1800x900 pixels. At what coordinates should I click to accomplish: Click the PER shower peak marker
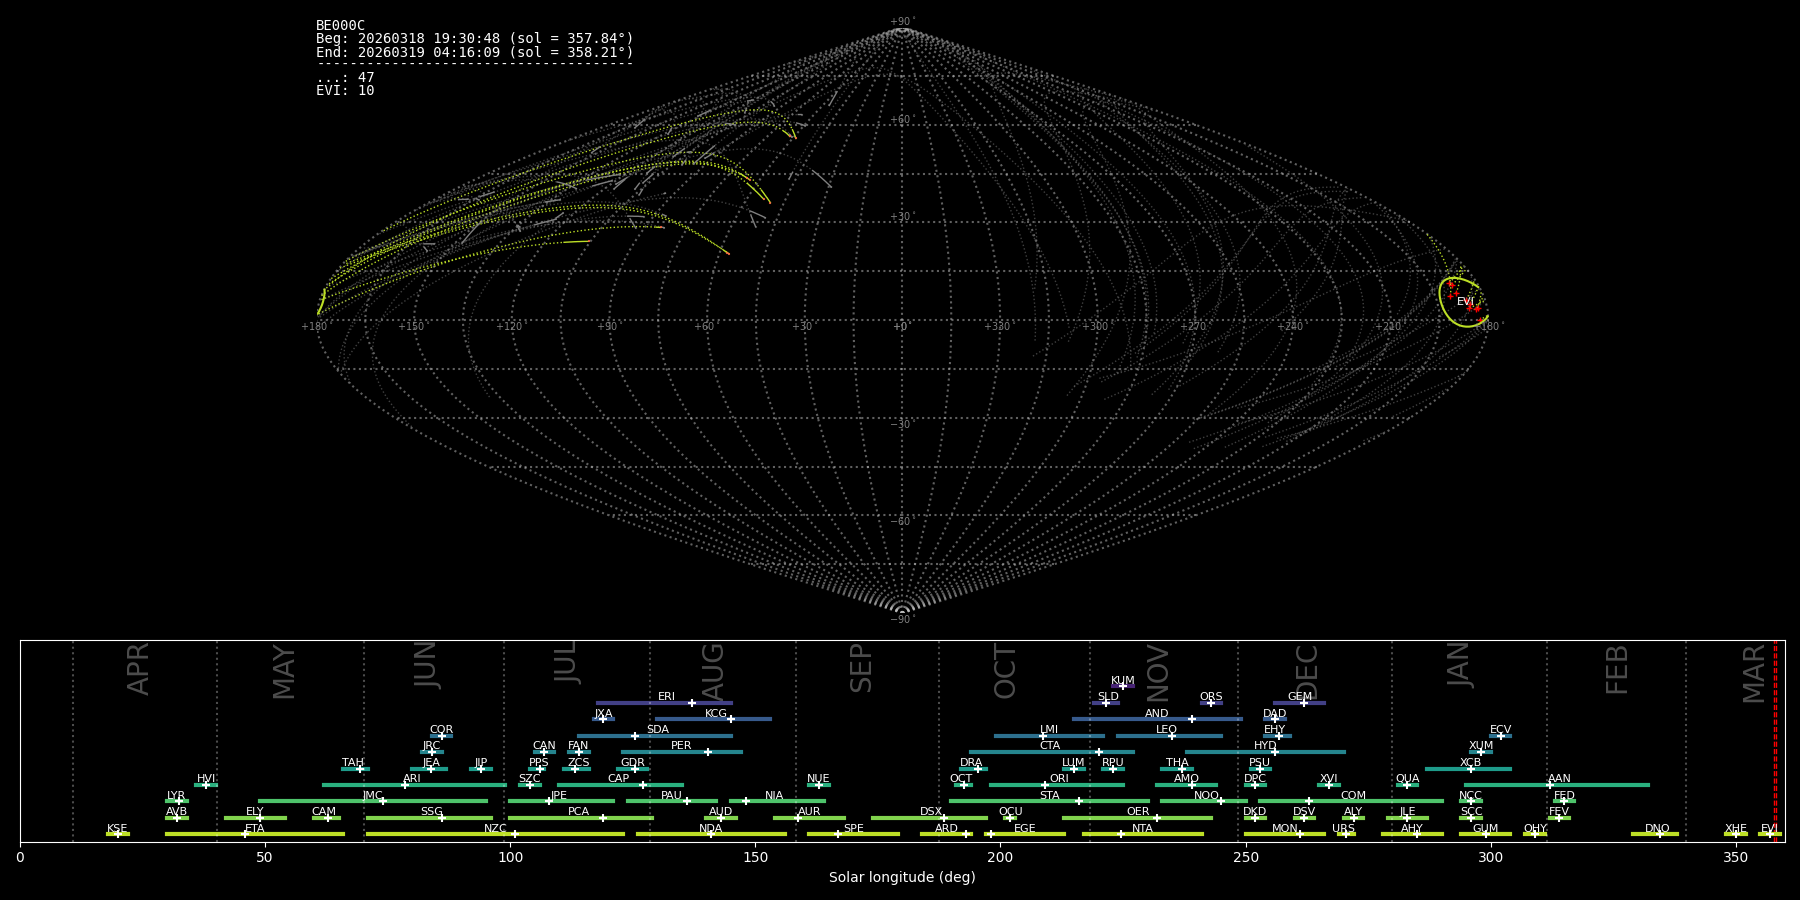708,752
